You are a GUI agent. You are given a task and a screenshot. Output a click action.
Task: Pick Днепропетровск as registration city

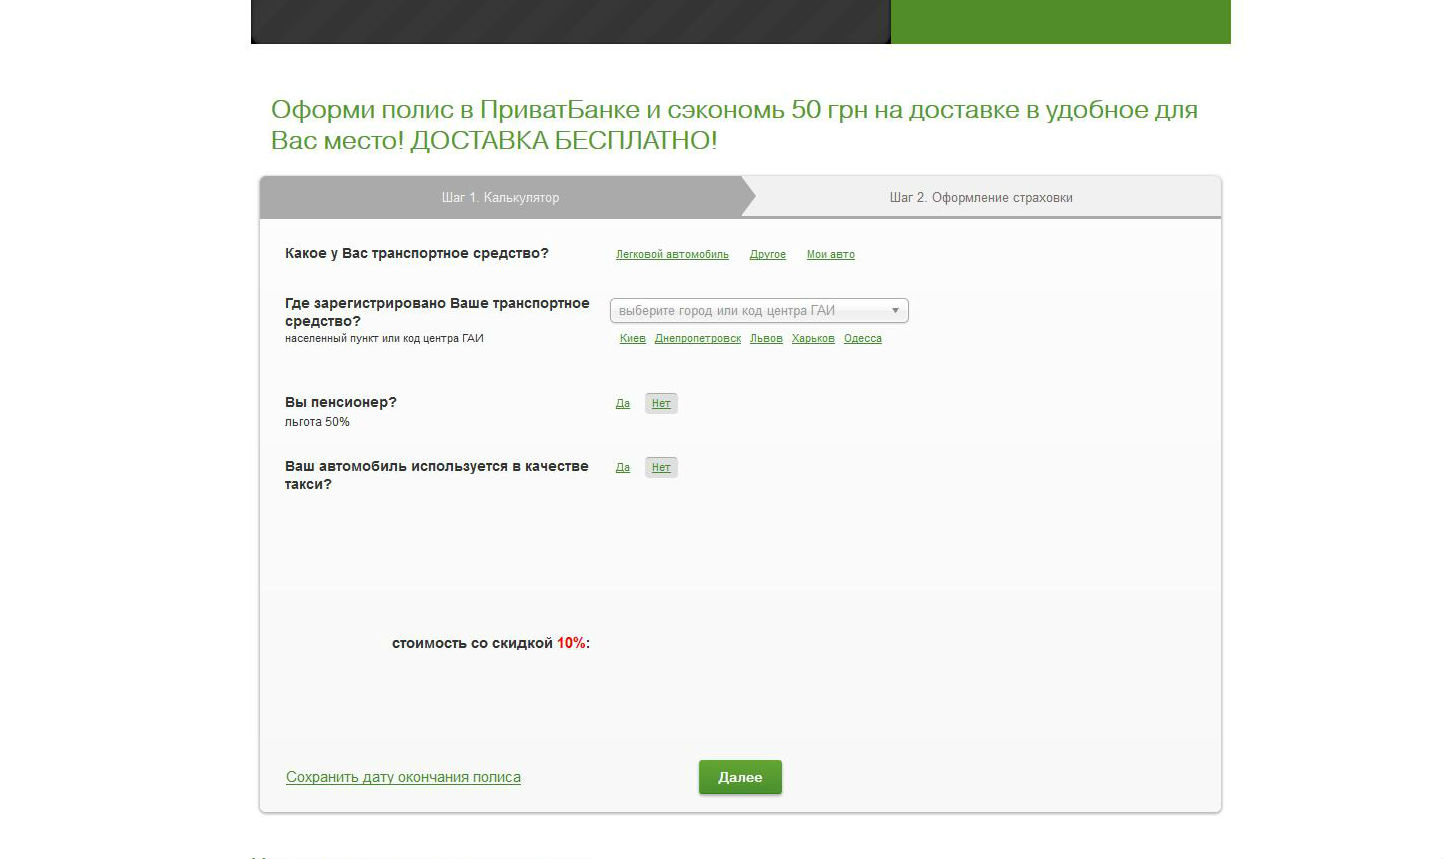[698, 338]
